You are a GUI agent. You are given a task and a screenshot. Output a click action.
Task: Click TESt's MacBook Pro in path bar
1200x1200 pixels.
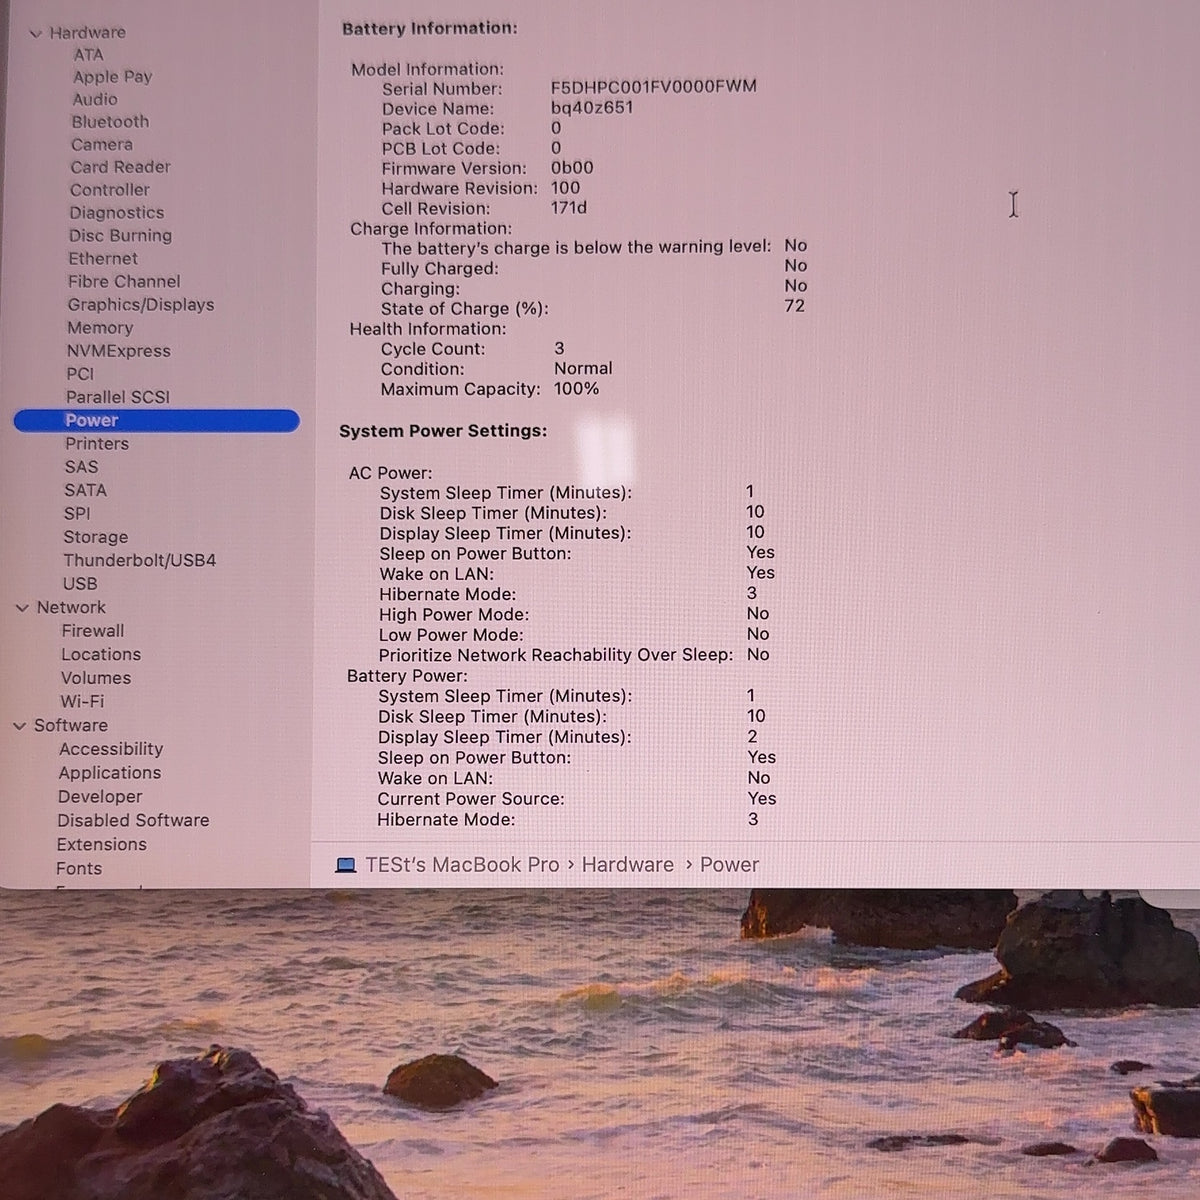[x=462, y=865]
